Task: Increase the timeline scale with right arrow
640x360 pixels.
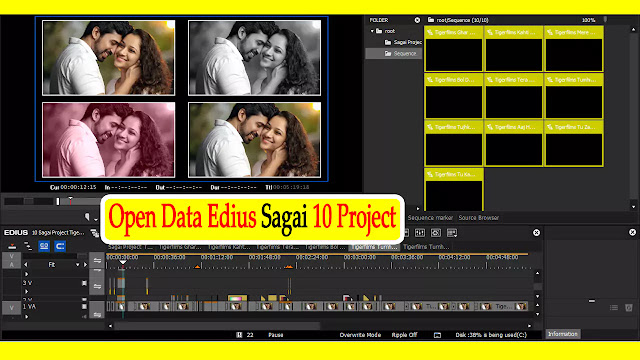Action: [85, 265]
